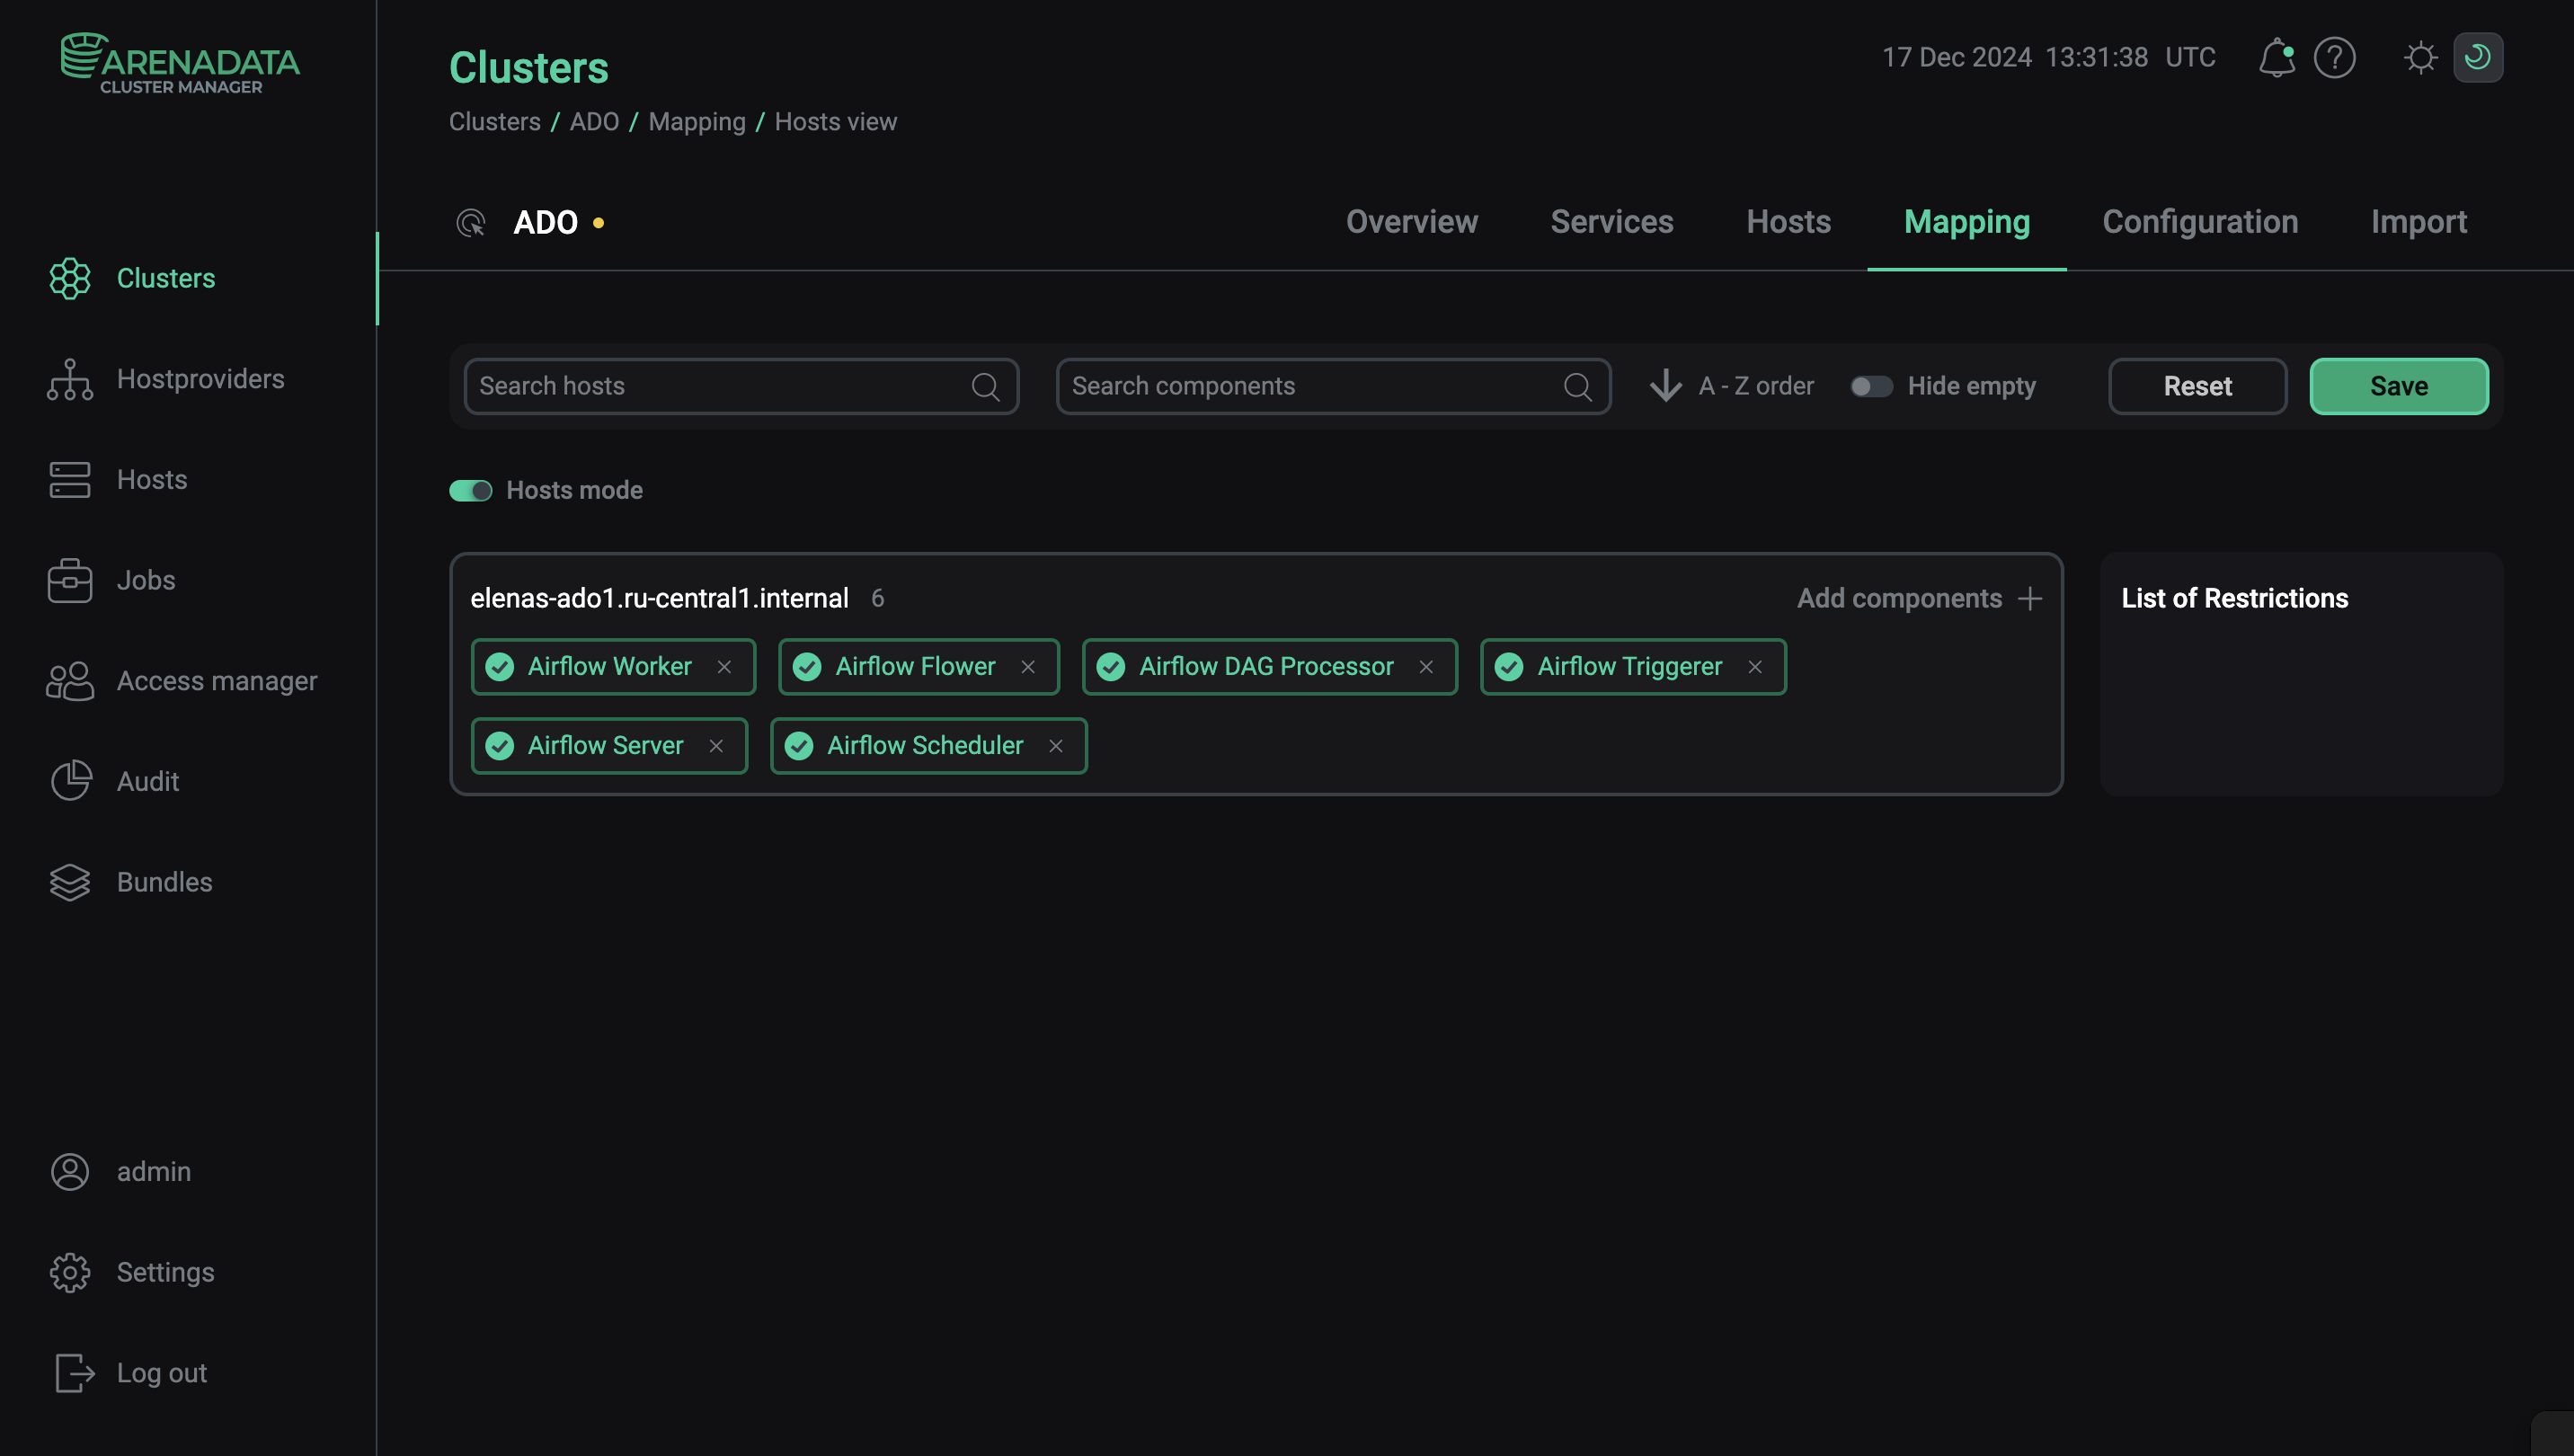This screenshot has width=2574, height=1456.
Task: Click inside the Search components field
Action: tap(1300, 386)
